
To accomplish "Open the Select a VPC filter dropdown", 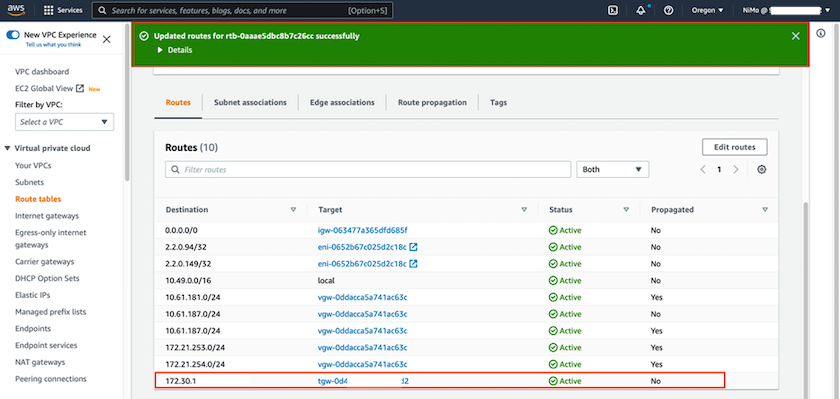I will [64, 122].
